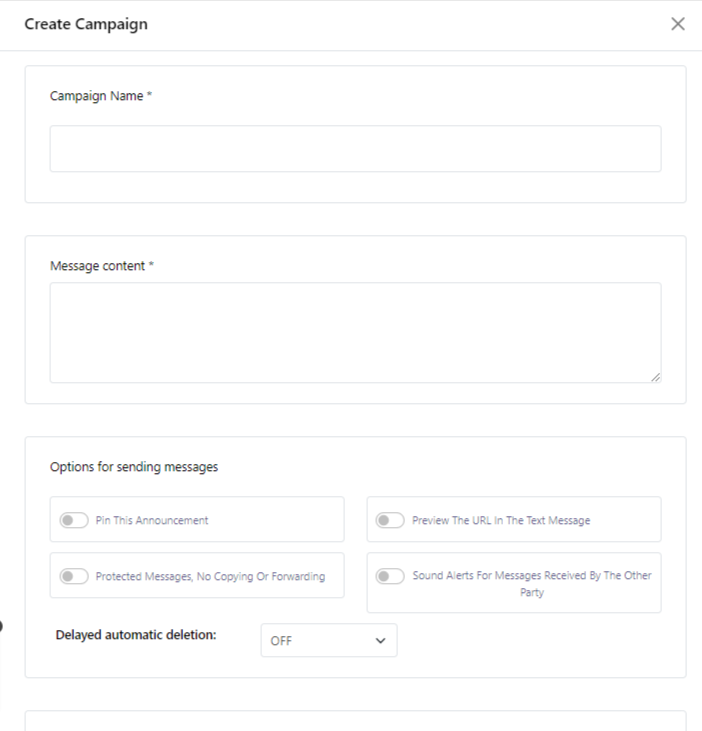Open the Delayed automatic deletion dropdown
Image resolution: width=702 pixels, height=731 pixels.
pyautogui.click(x=328, y=641)
